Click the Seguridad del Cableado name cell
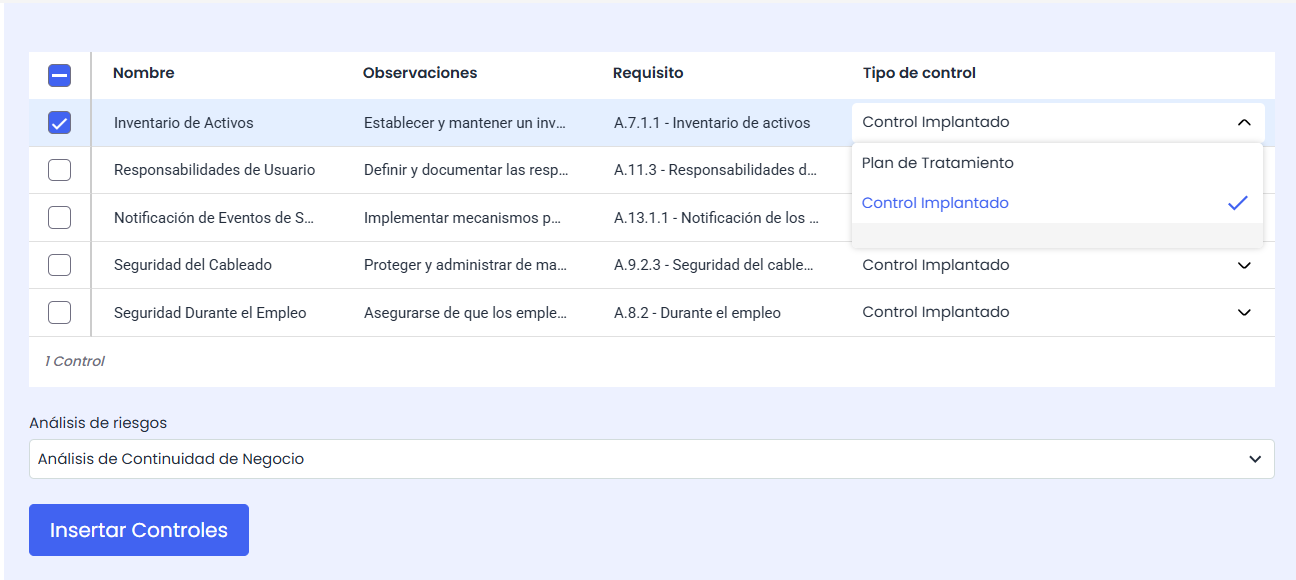1296x580 pixels. coord(193,265)
